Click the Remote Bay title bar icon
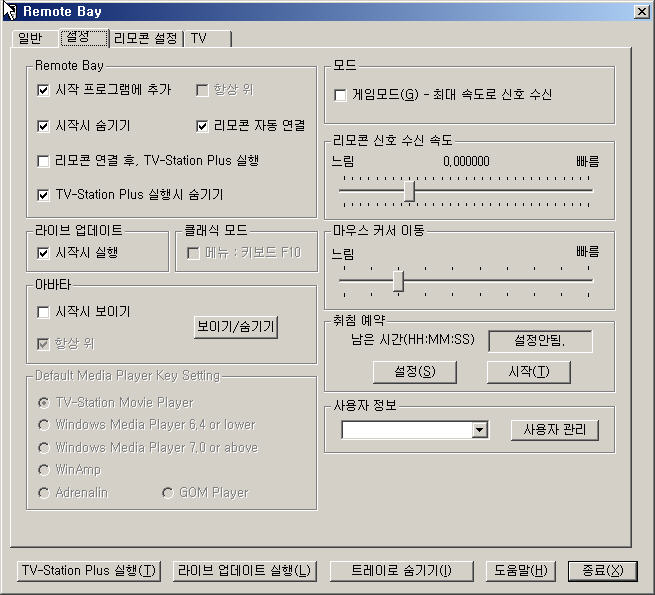The height and width of the screenshot is (595, 655). (x=11, y=11)
